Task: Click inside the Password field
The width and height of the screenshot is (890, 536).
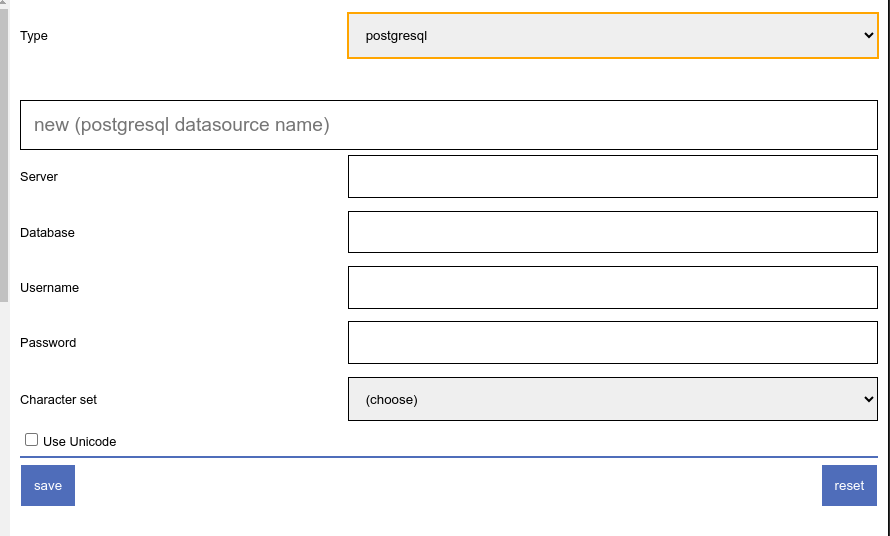Action: pyautogui.click(x=612, y=343)
